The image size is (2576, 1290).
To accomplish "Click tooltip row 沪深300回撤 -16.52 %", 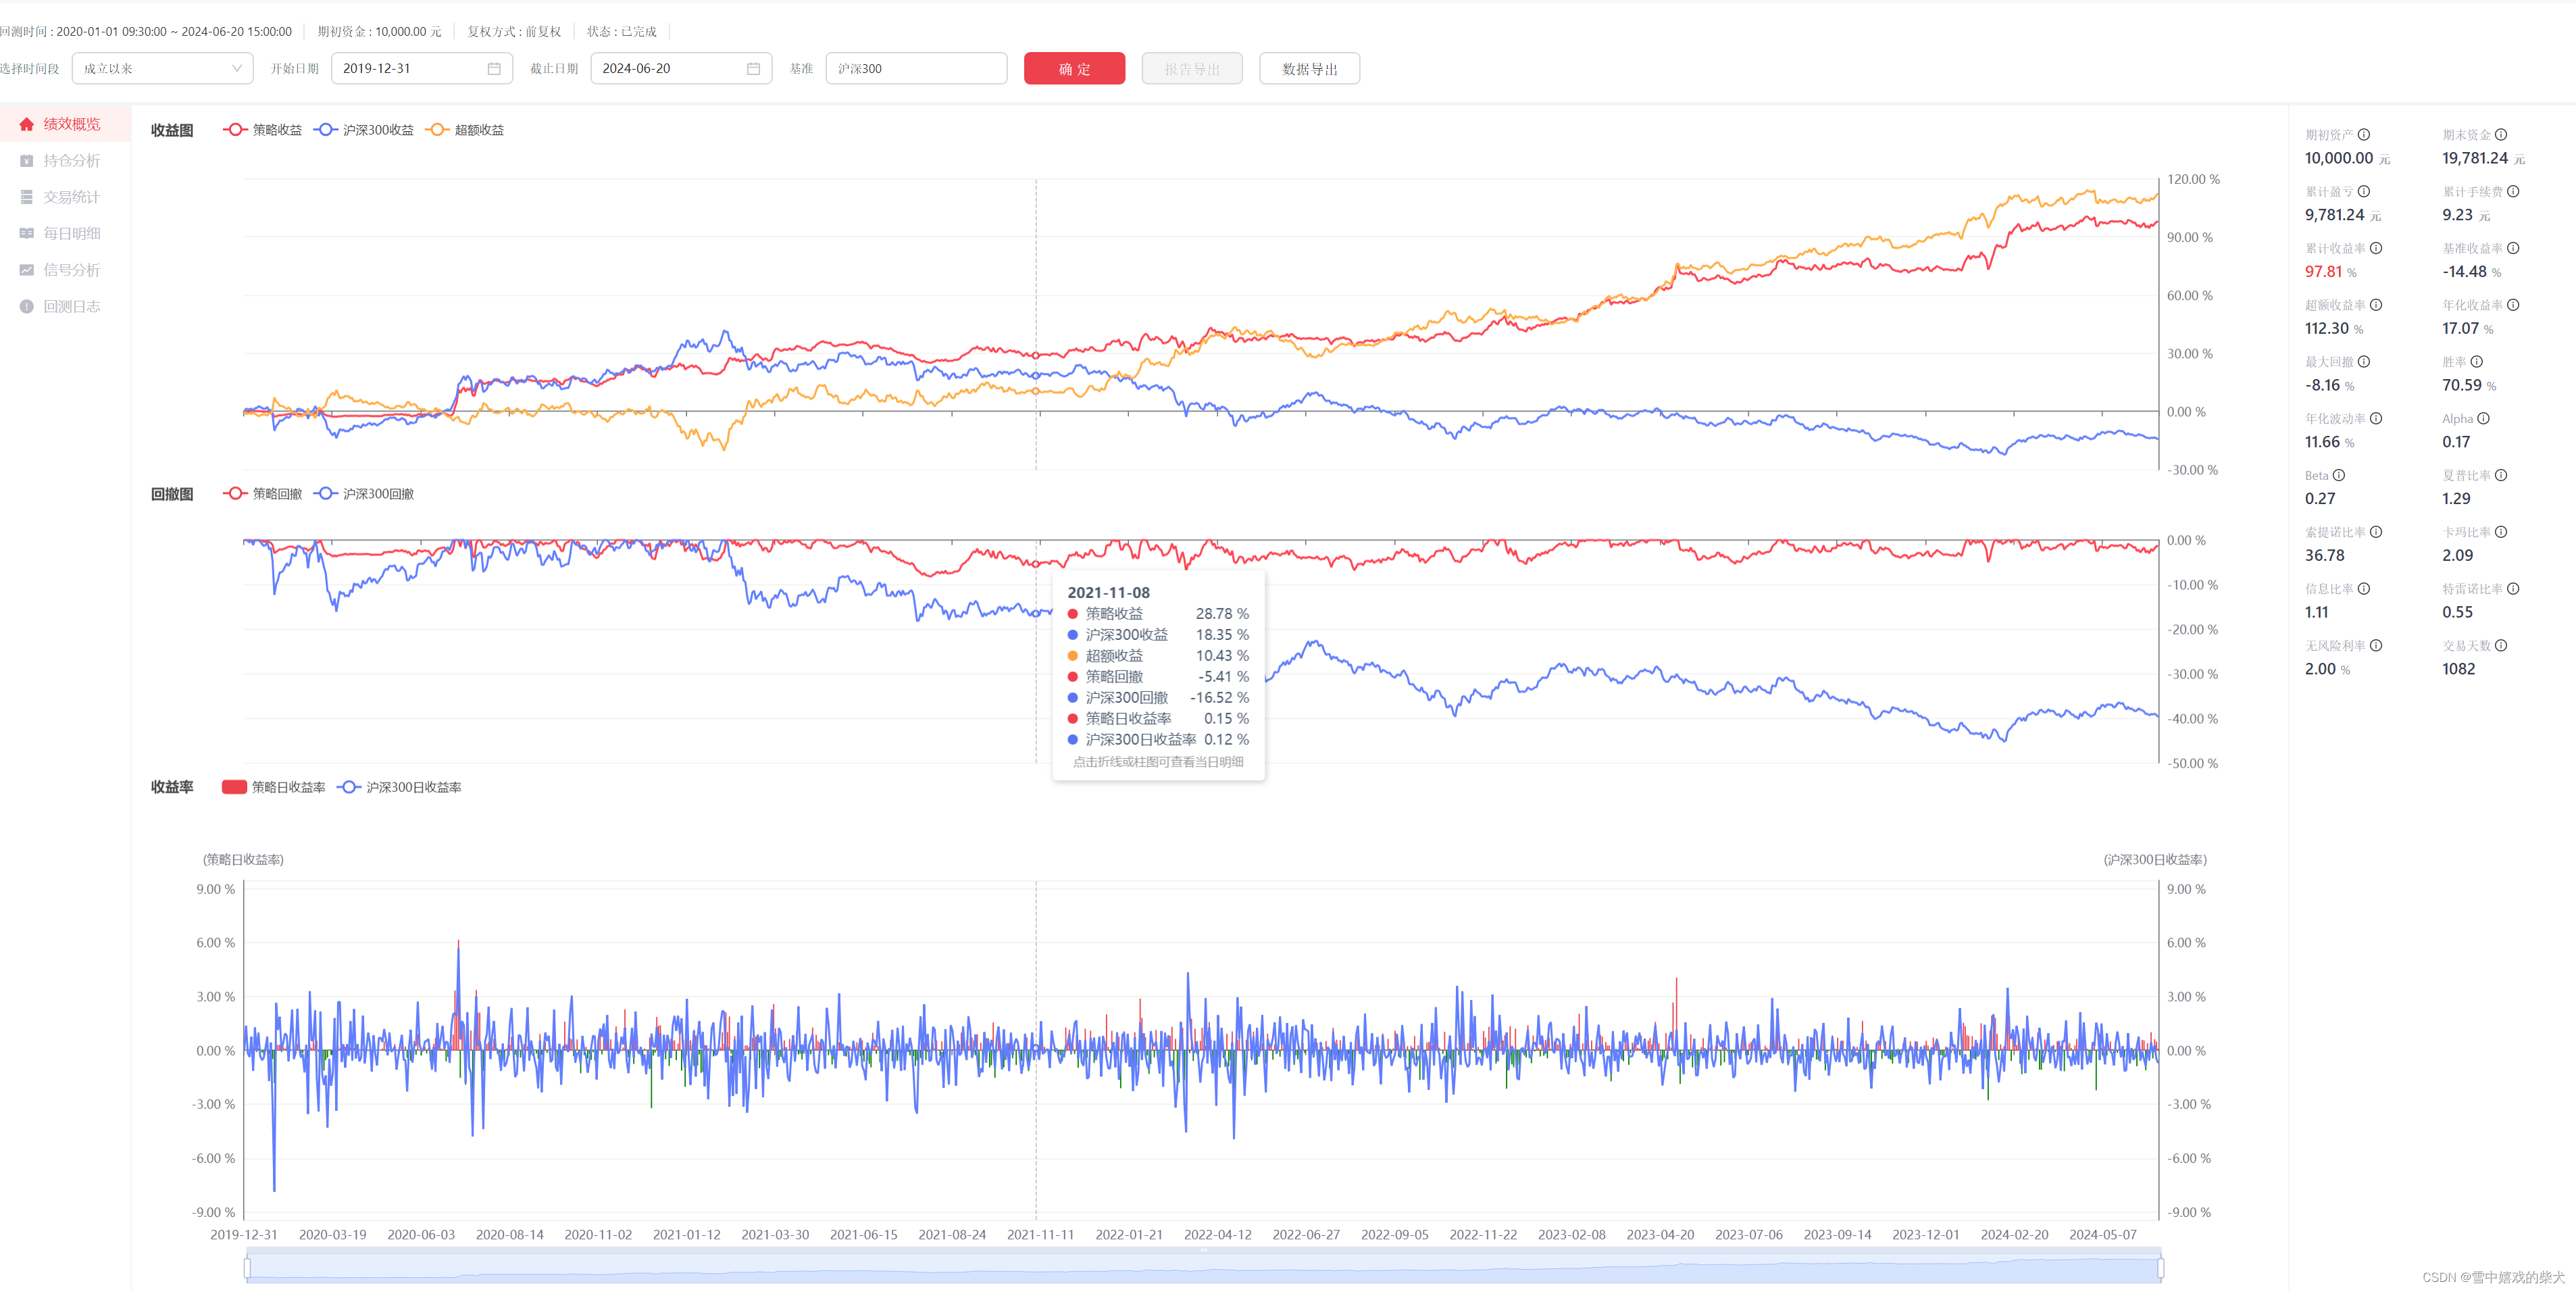I will (x=1158, y=697).
